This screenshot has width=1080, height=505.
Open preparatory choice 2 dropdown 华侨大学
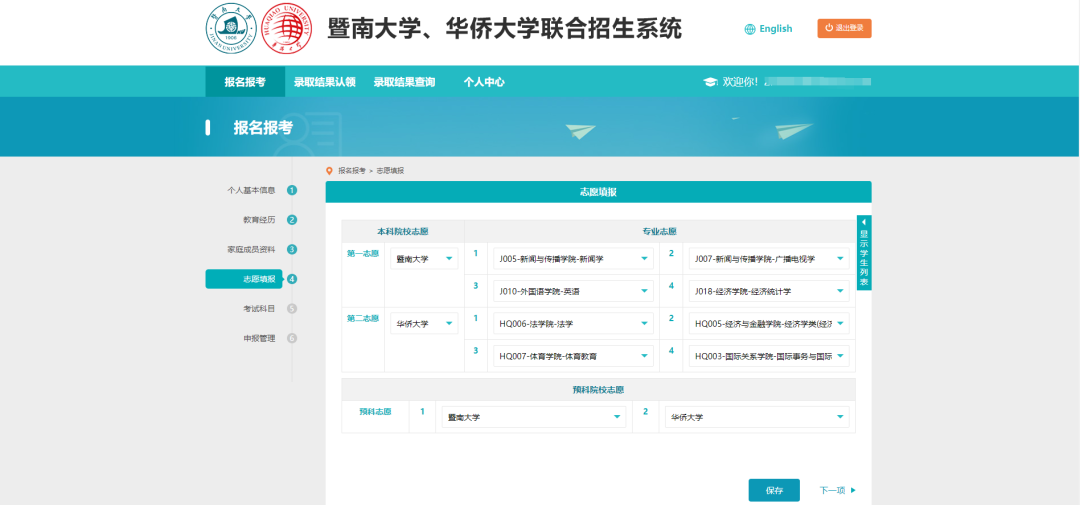(x=757, y=417)
